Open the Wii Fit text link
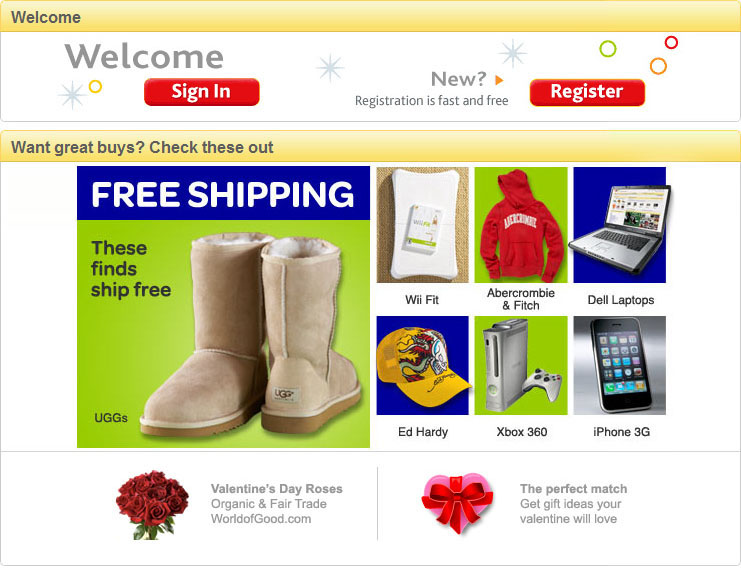This screenshot has width=741, height=575. [x=422, y=300]
